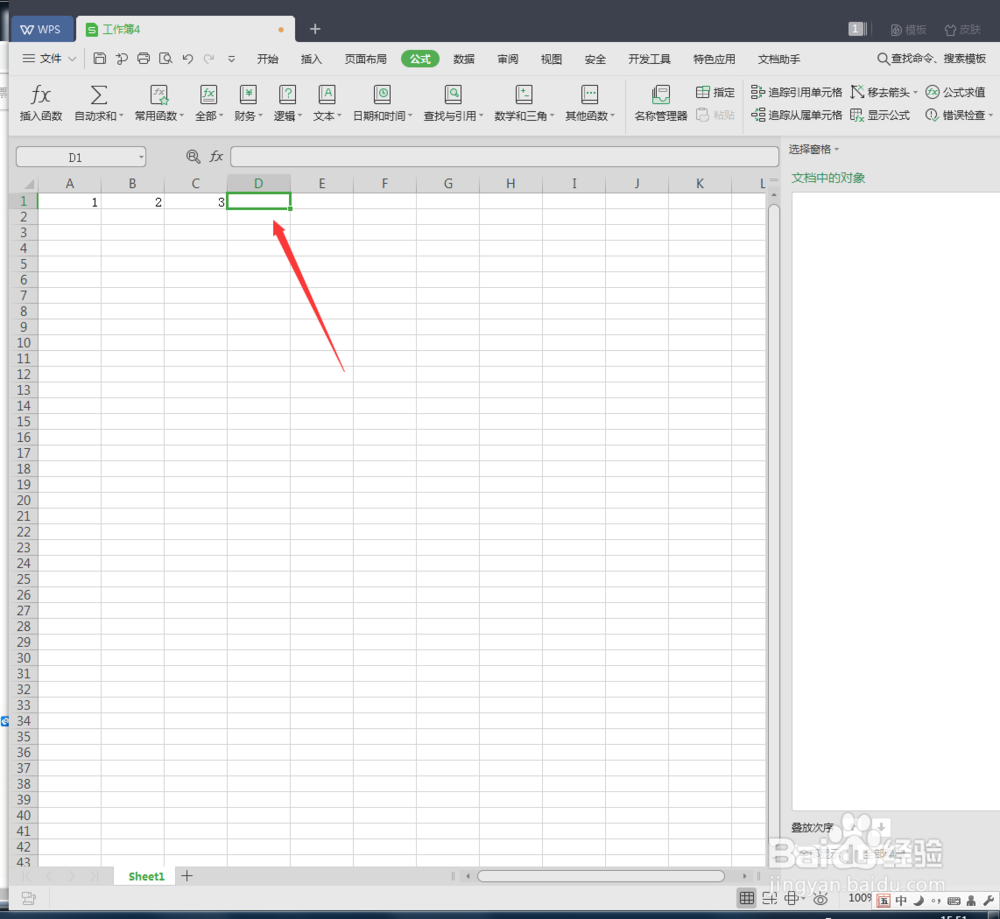Click the search commands box (查找命令)
Screen dimensions: 1000x919
coord(932,59)
